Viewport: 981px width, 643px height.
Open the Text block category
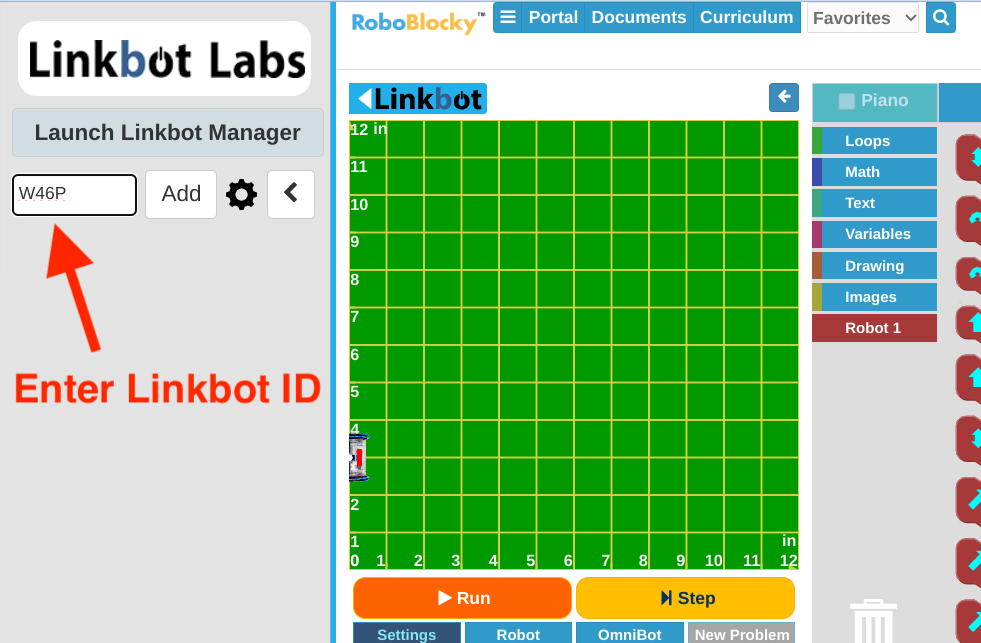(875, 203)
